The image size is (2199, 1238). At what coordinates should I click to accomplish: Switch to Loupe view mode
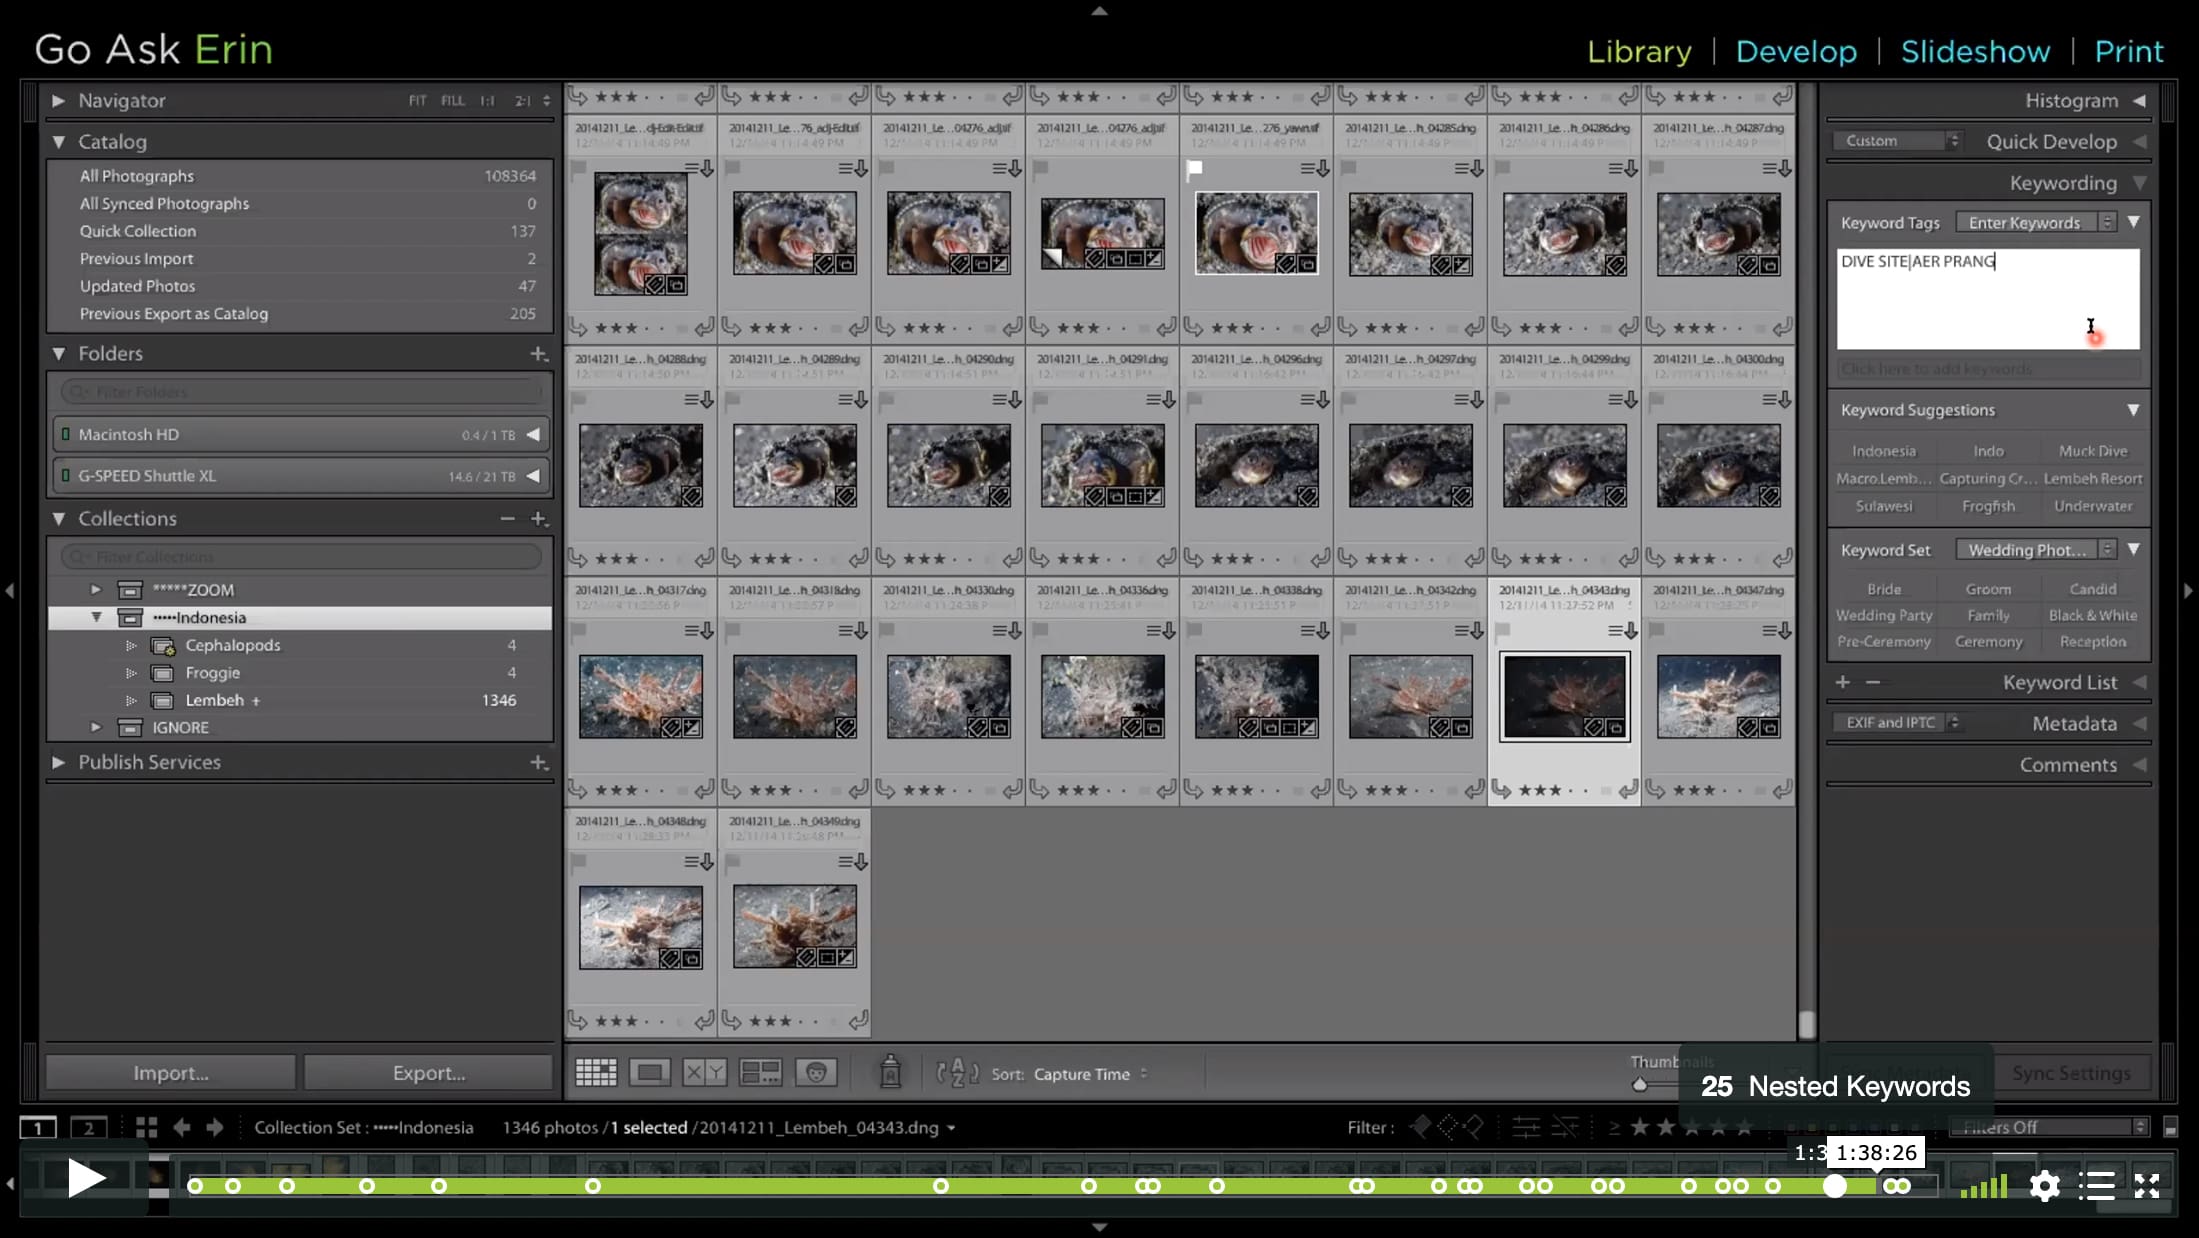(x=650, y=1073)
